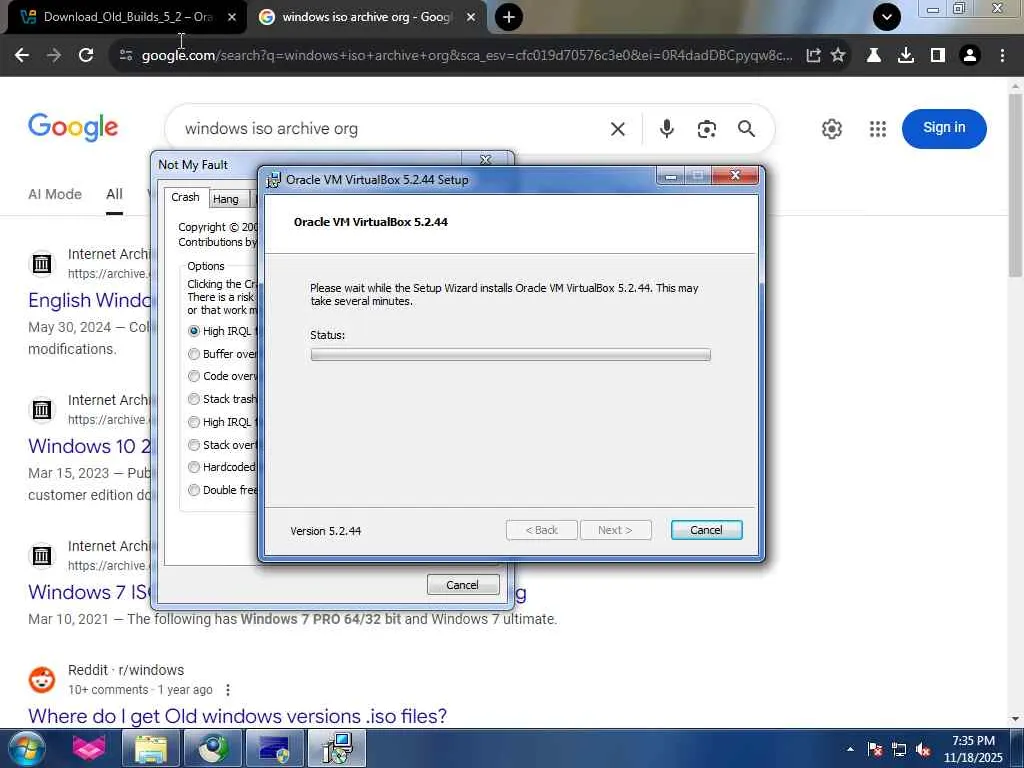Share this page via address bar icon
1024x768 pixels.
pos(813,56)
